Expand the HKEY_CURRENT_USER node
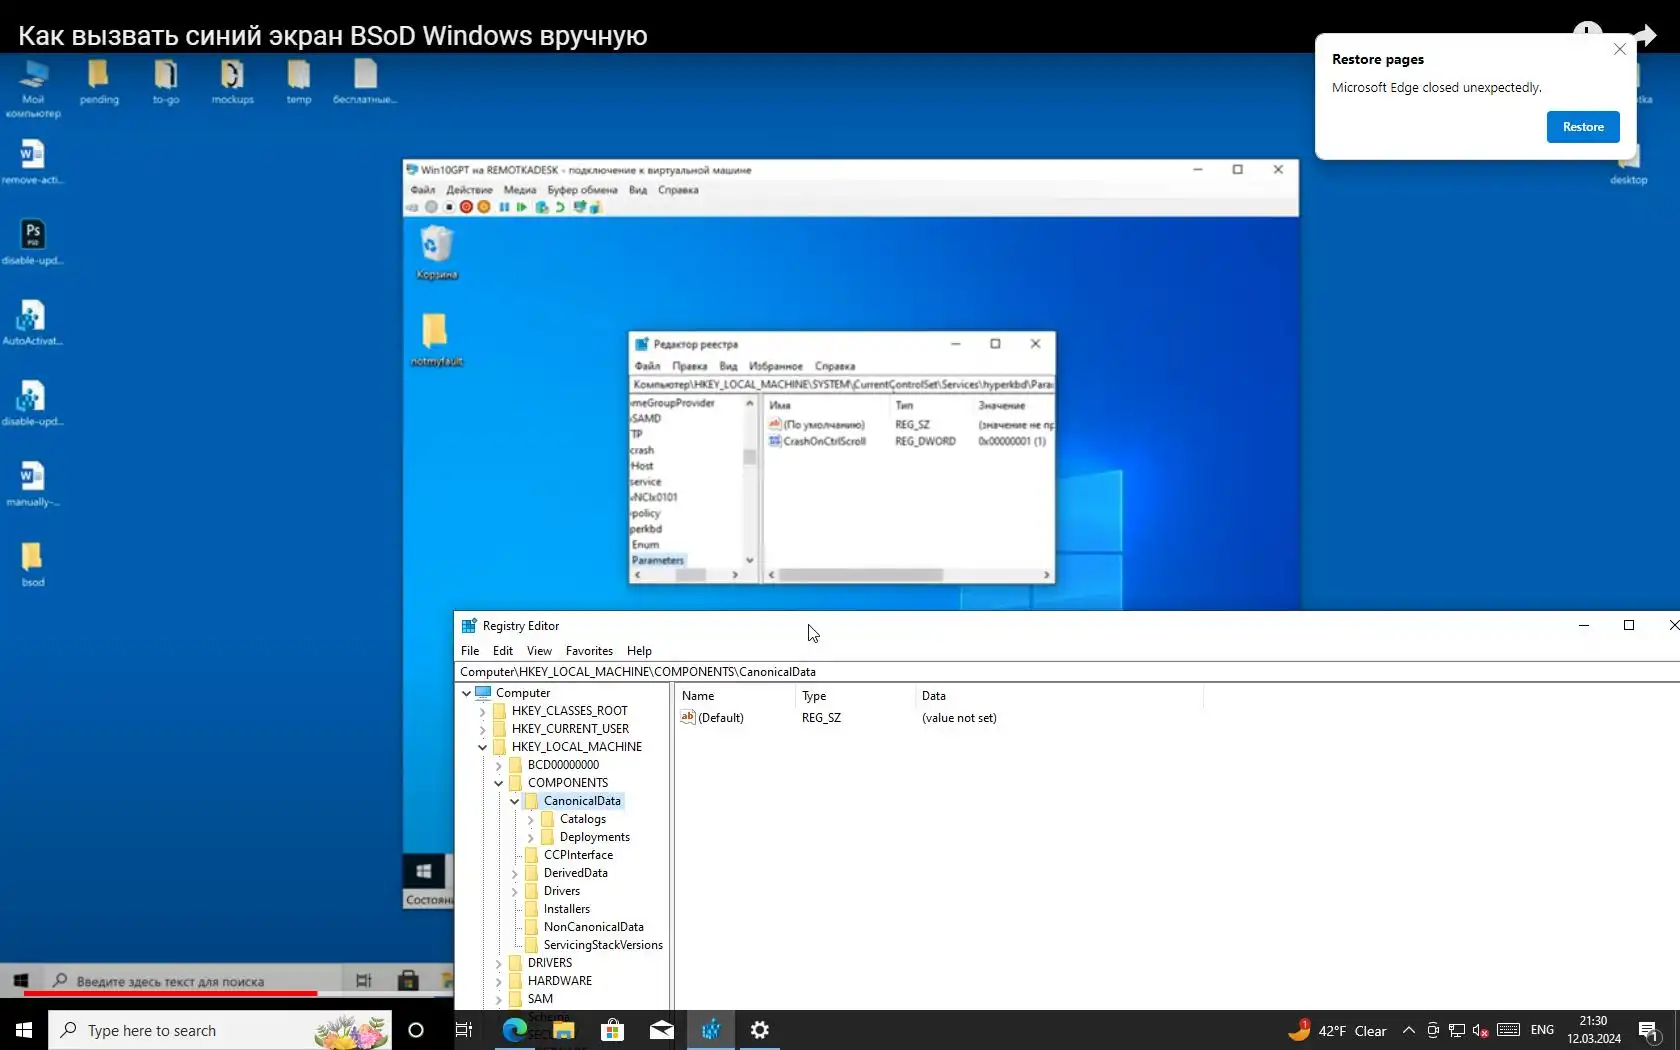Image resolution: width=1680 pixels, height=1050 pixels. (482, 729)
